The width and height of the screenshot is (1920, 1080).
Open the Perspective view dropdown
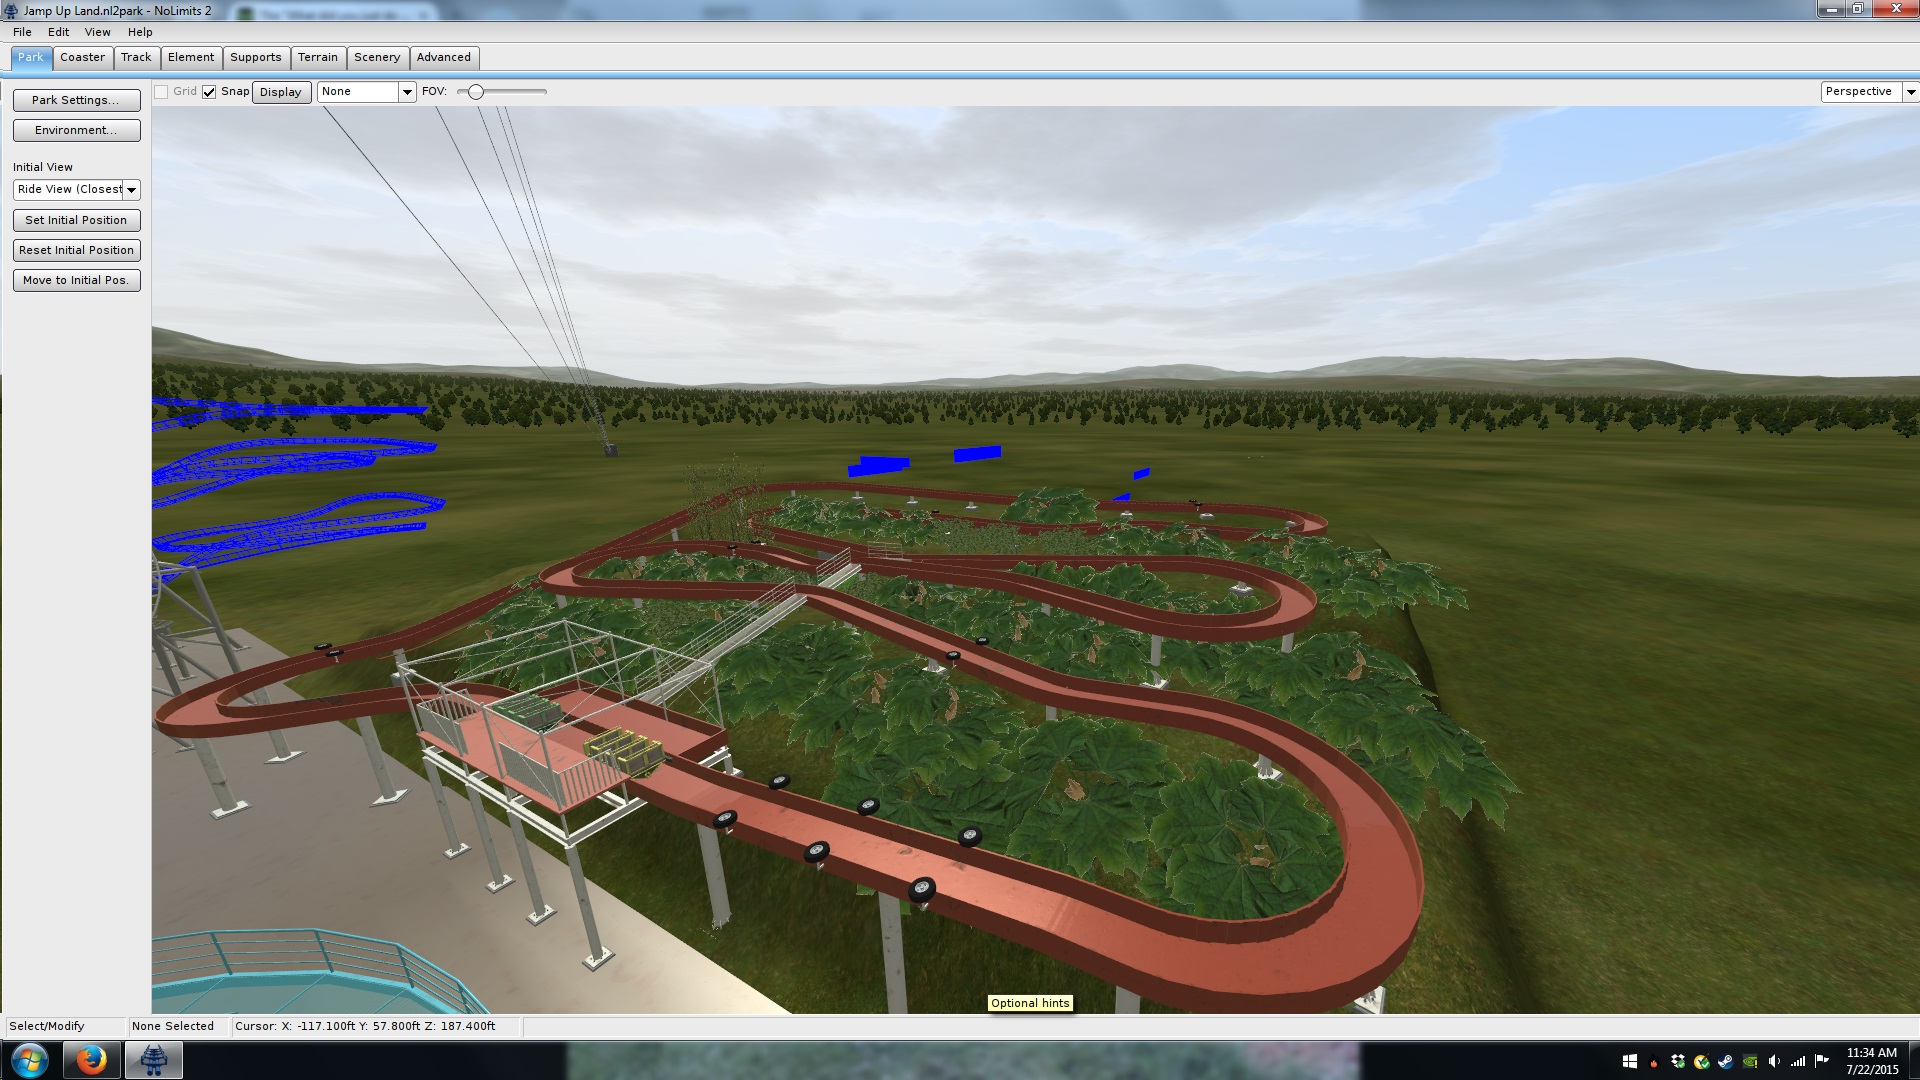[x=1910, y=92]
